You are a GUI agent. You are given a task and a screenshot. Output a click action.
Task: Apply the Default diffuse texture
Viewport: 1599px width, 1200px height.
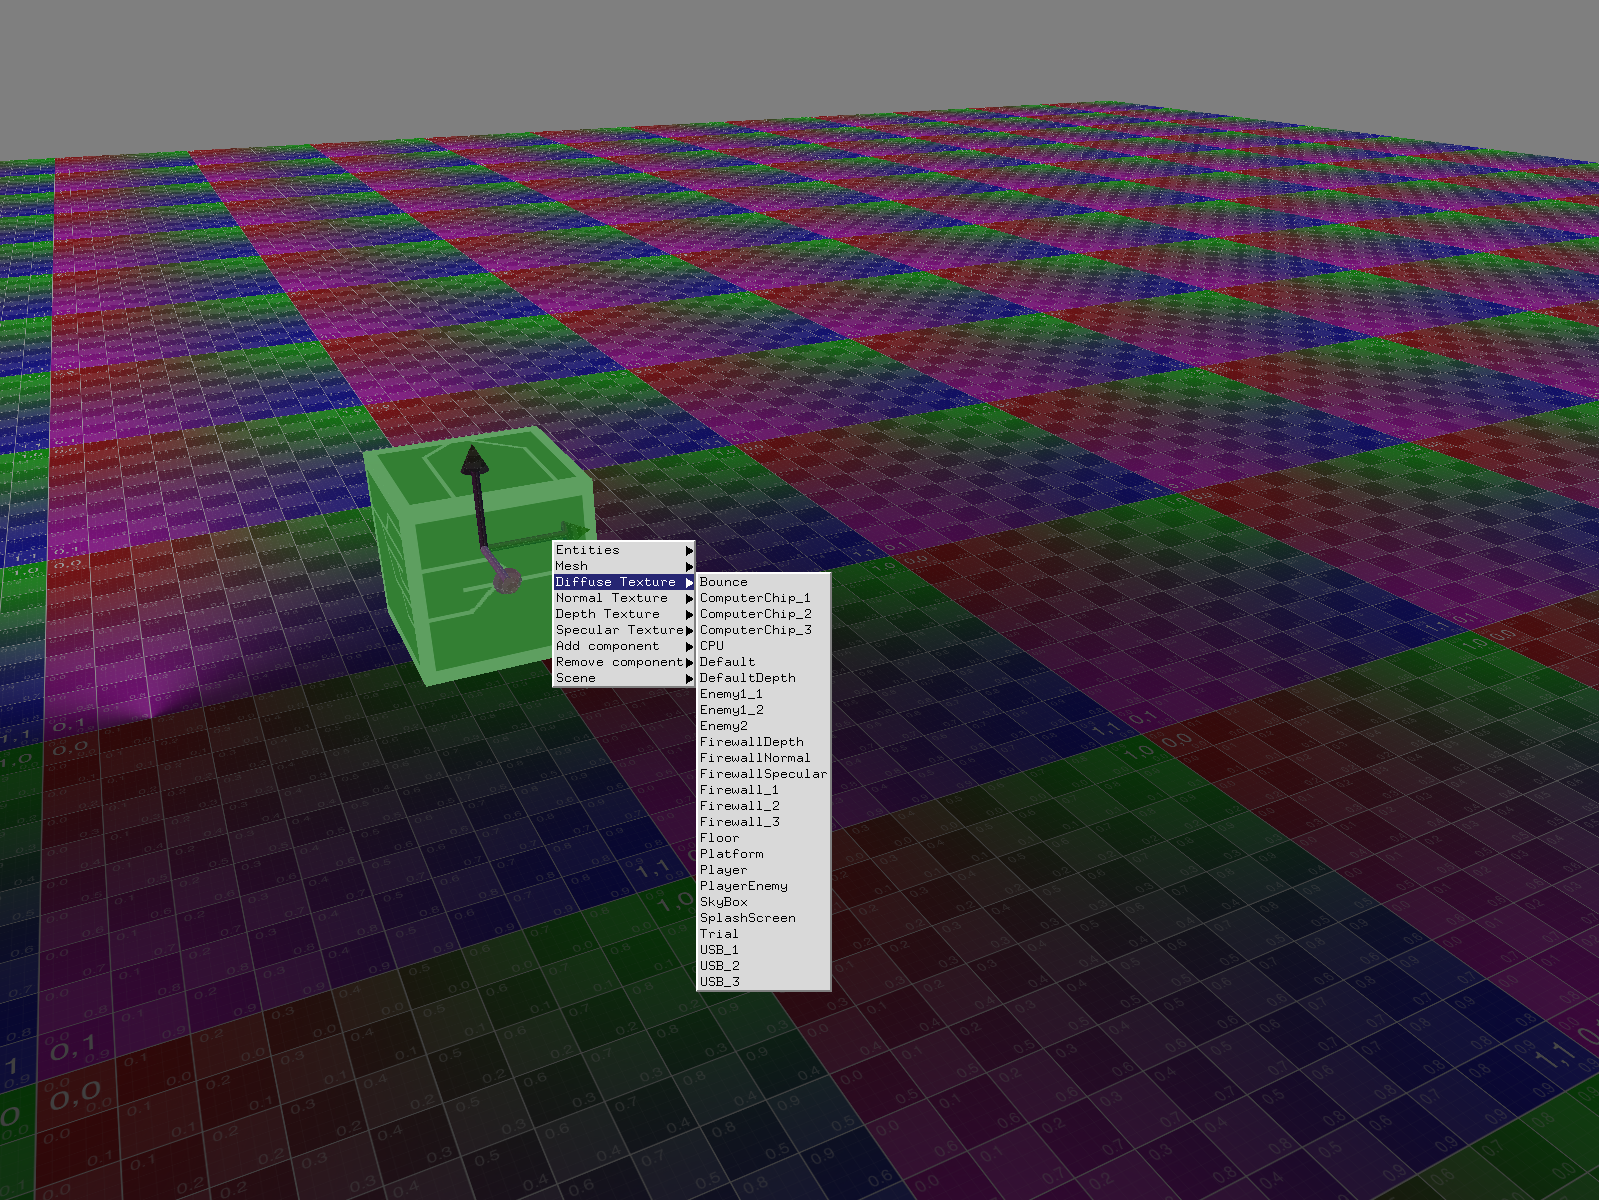pos(727,662)
